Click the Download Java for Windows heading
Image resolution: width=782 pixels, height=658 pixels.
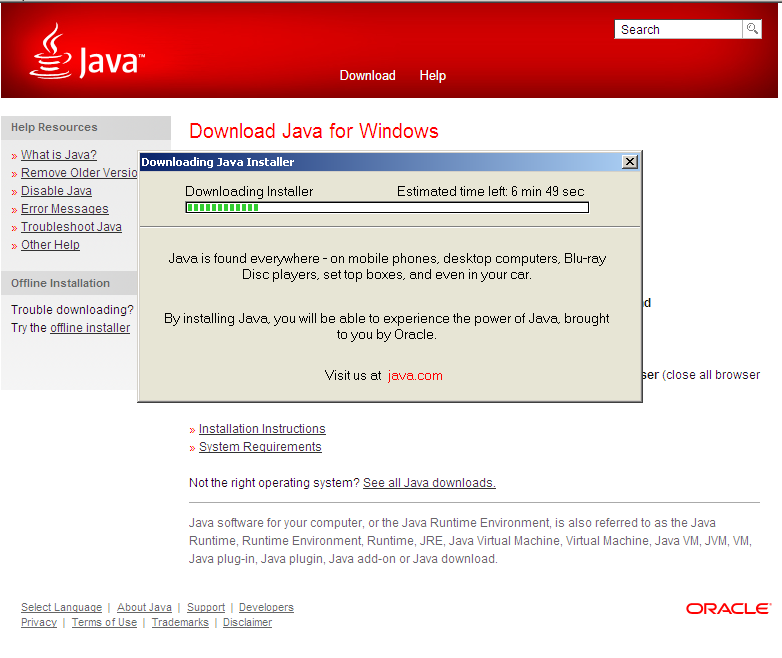point(314,131)
